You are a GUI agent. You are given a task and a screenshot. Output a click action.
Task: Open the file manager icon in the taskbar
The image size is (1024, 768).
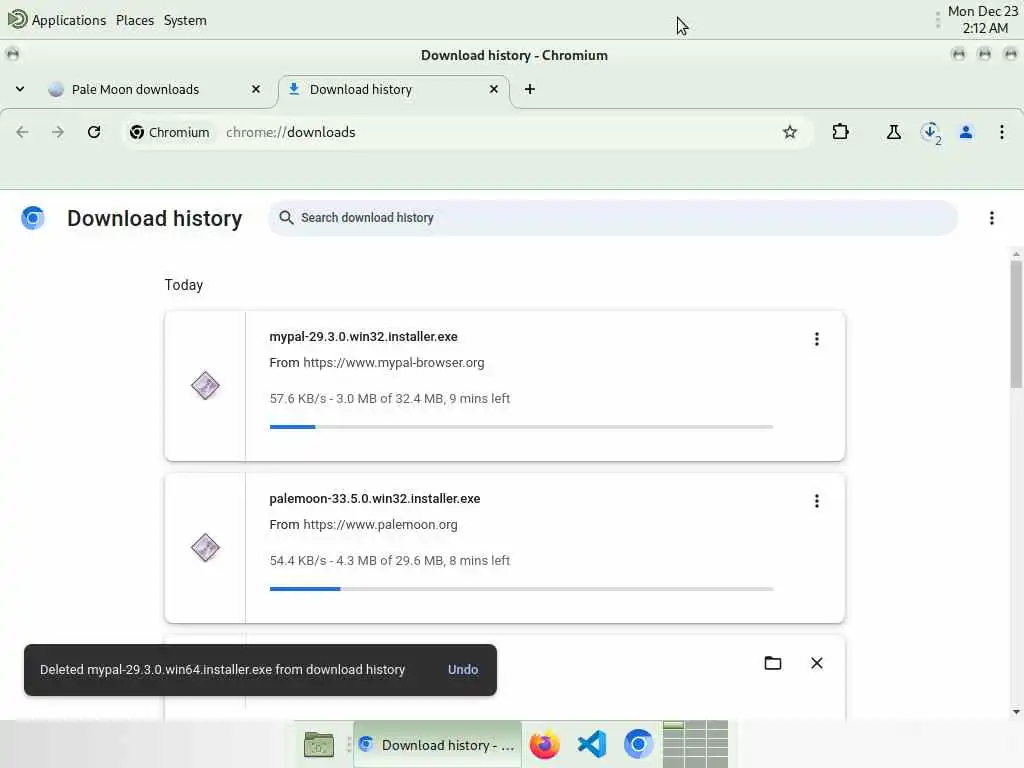[x=319, y=744]
